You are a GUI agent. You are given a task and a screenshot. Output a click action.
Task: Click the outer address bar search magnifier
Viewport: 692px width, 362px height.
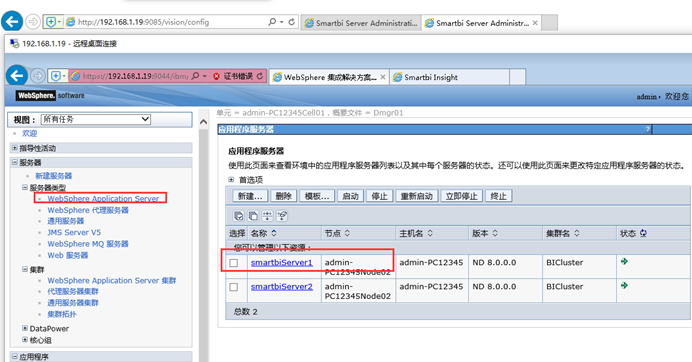pyautogui.click(x=272, y=22)
